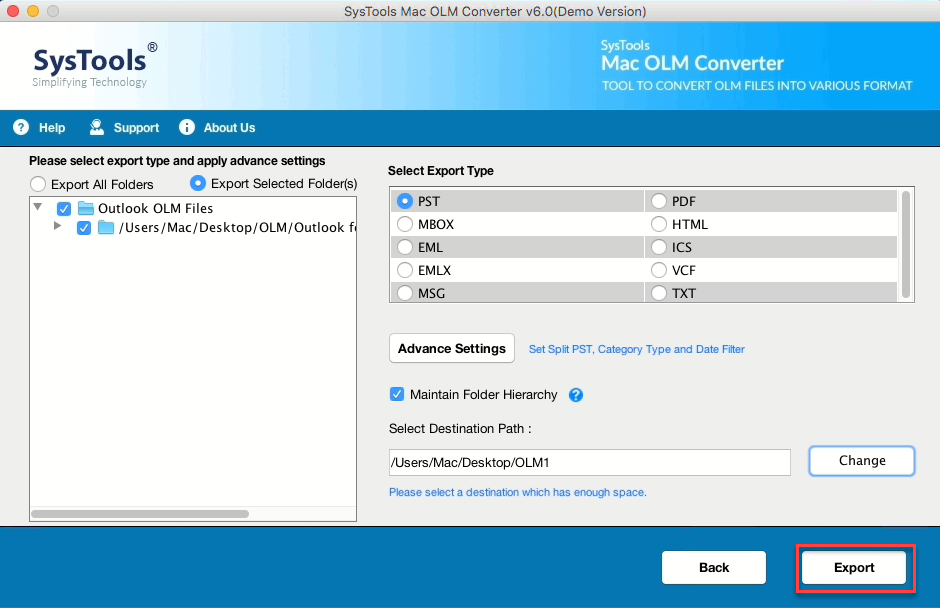Expand the /Users/Mac/Desktop/OLM folder node
The image size is (940, 608).
tap(58, 228)
